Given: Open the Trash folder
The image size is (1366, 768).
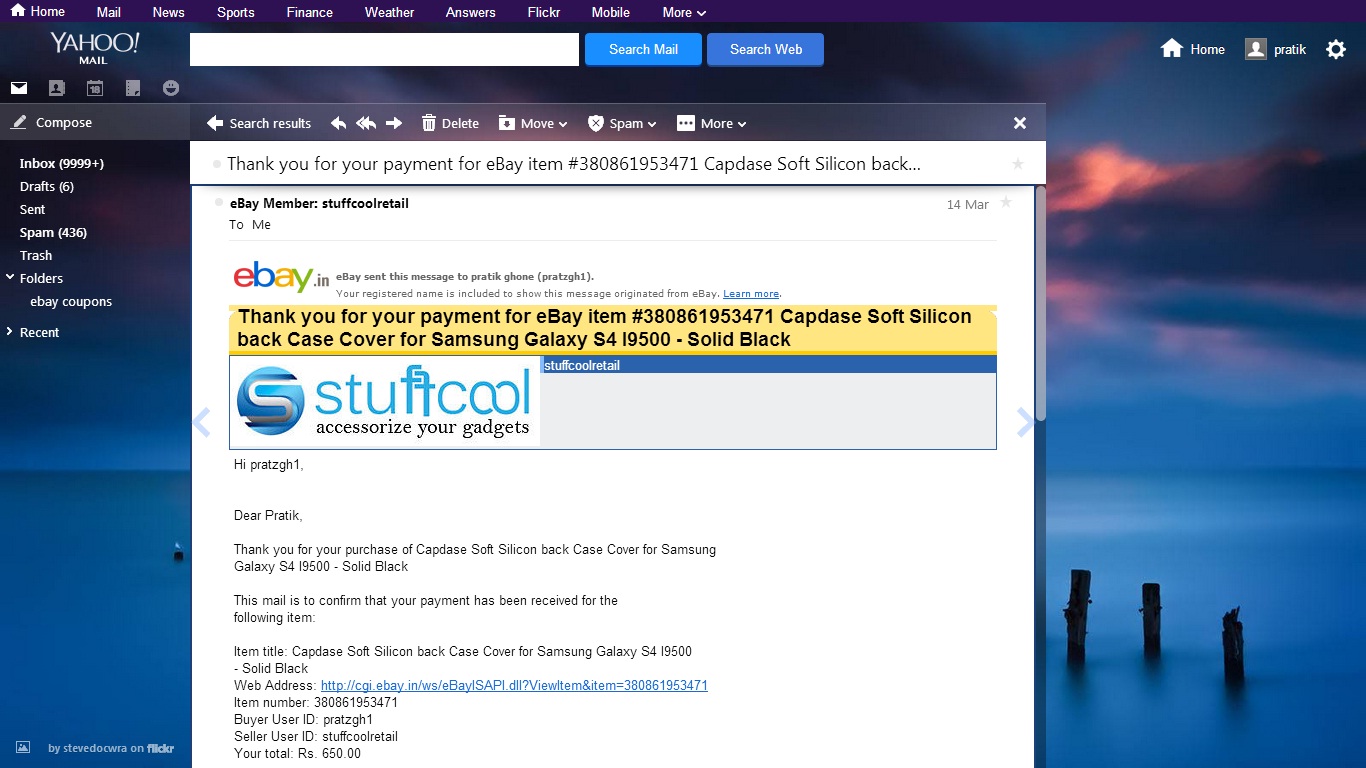Looking at the screenshot, I should 36,255.
